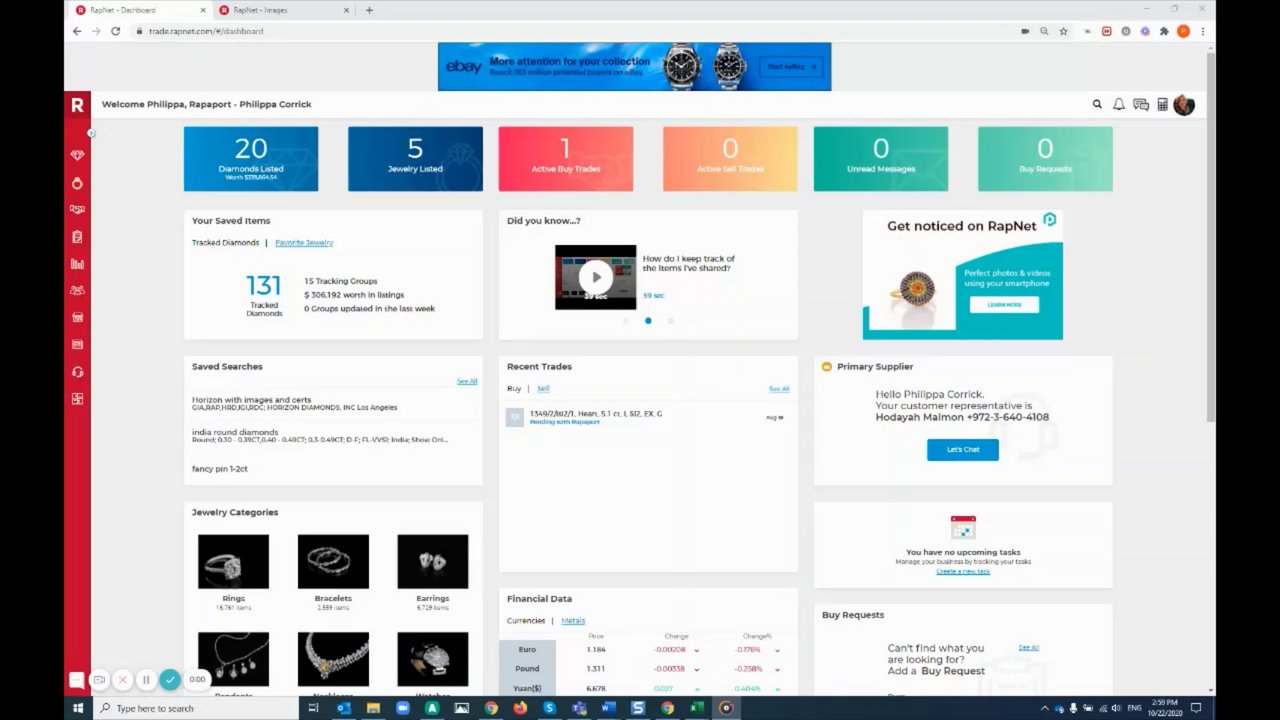Open the headset support icon in sidebar
The height and width of the screenshot is (720, 1280).
(x=77, y=372)
